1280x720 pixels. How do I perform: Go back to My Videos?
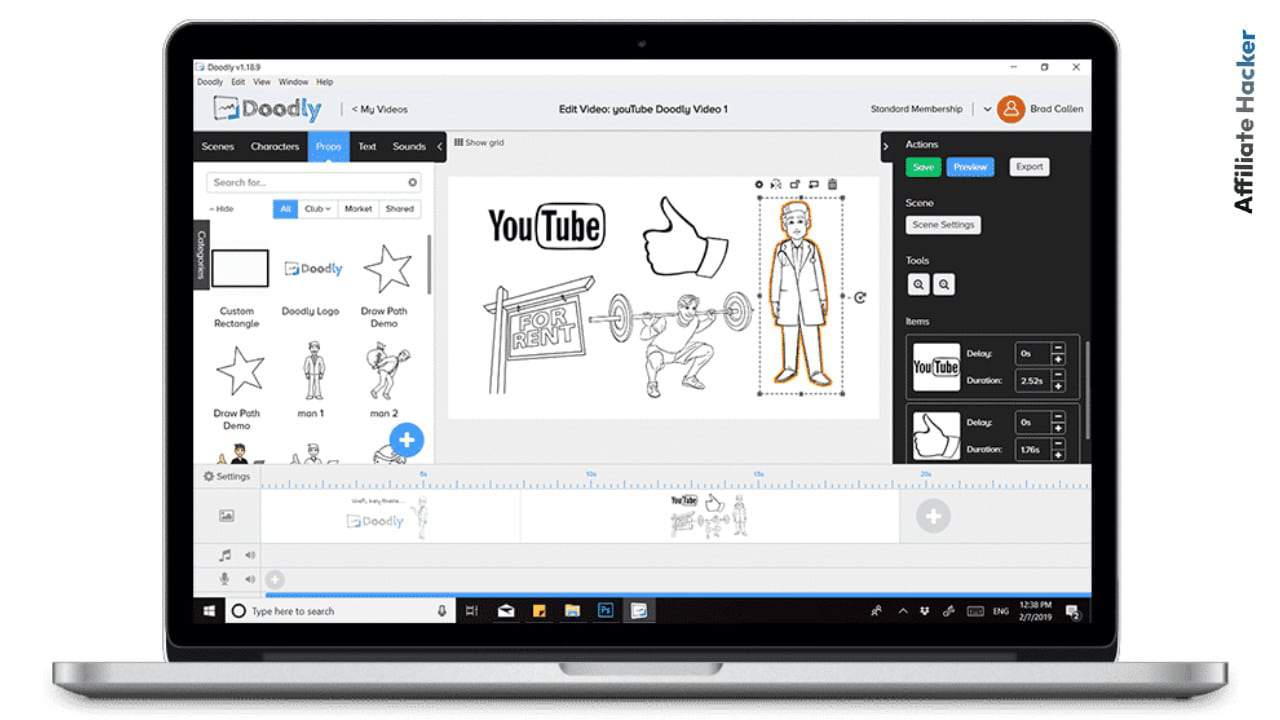(379, 109)
